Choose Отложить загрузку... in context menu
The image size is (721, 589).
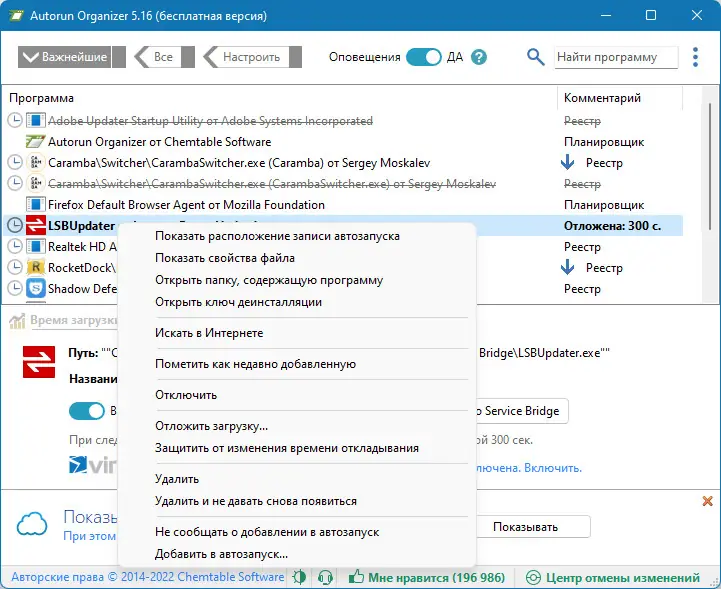297,426
